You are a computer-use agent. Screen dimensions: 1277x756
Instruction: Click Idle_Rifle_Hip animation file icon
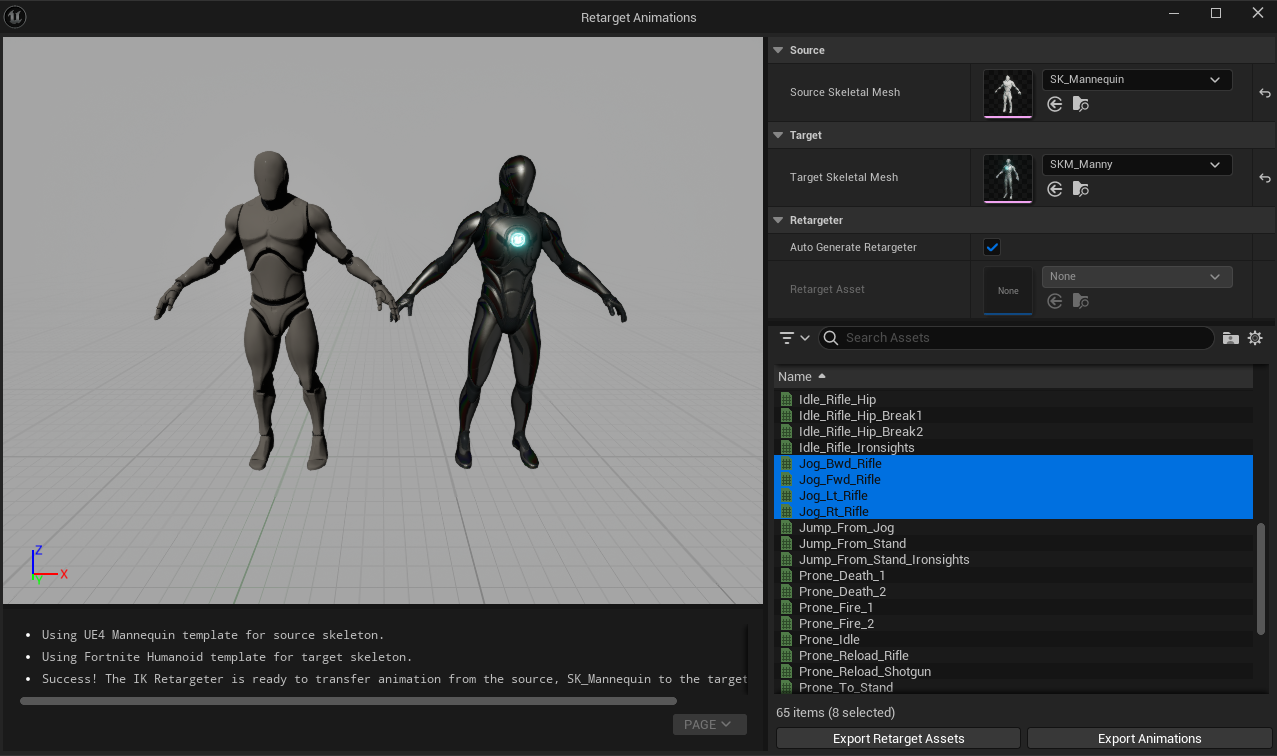click(786, 400)
